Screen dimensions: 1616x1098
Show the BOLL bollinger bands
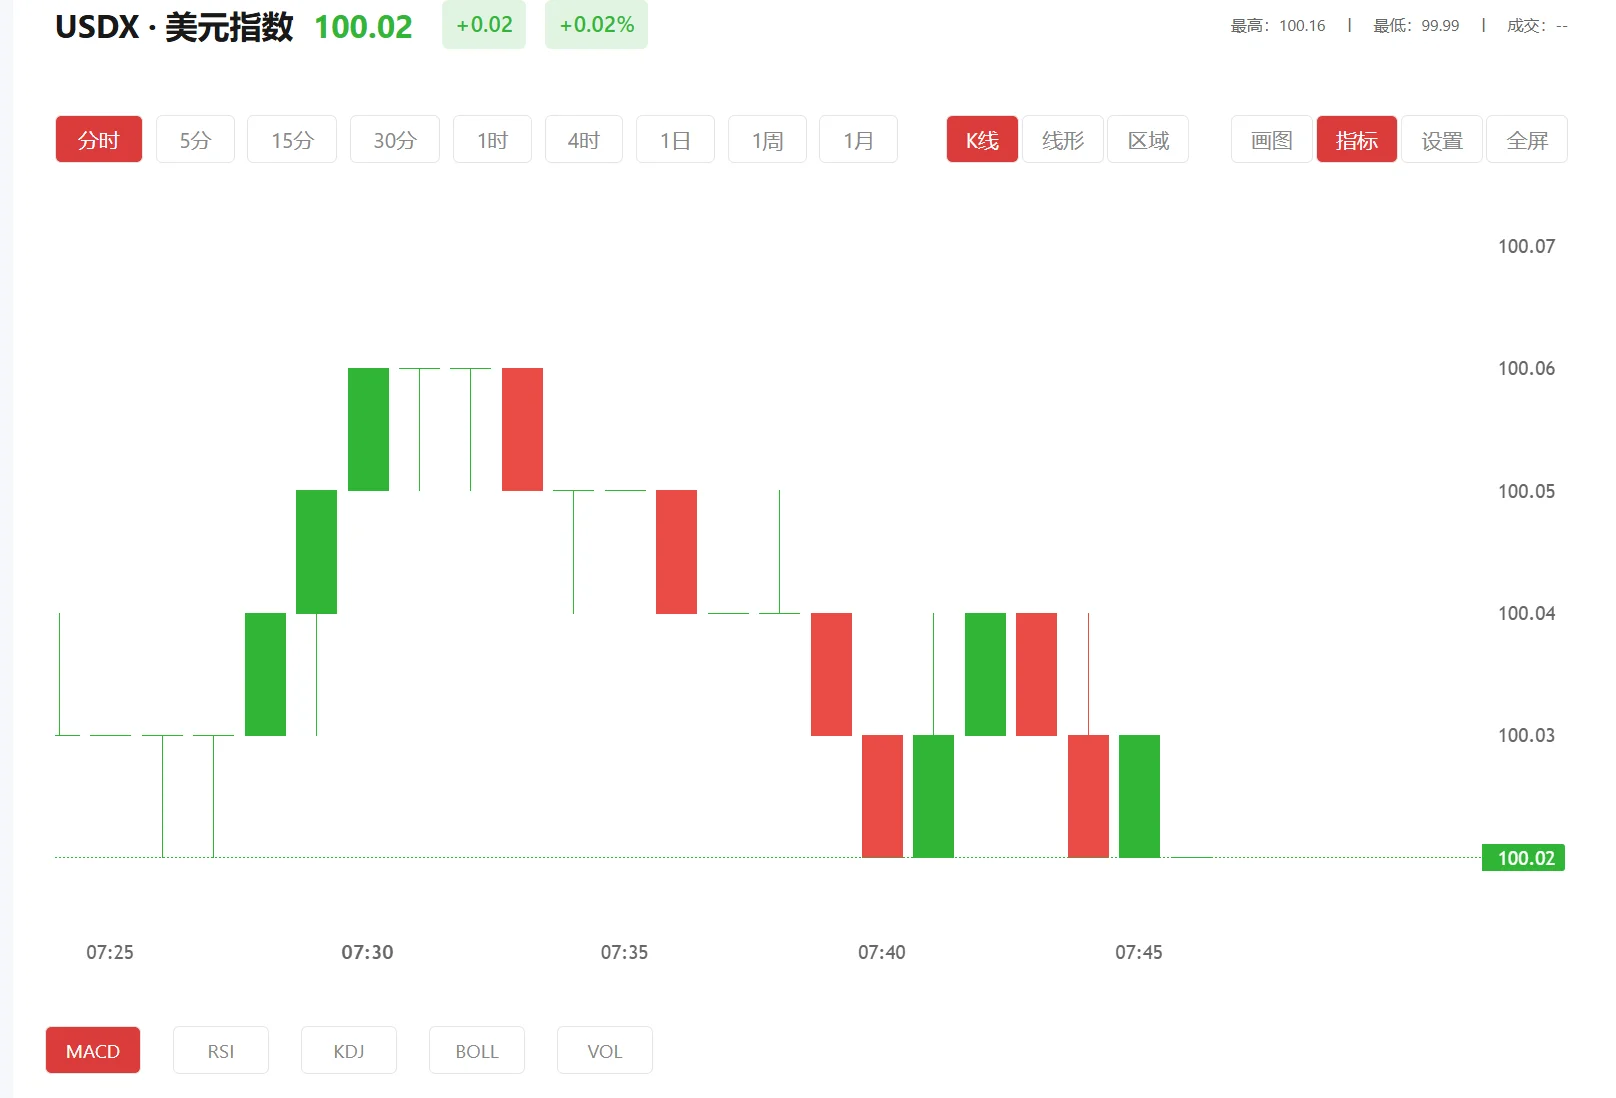[x=476, y=1050]
